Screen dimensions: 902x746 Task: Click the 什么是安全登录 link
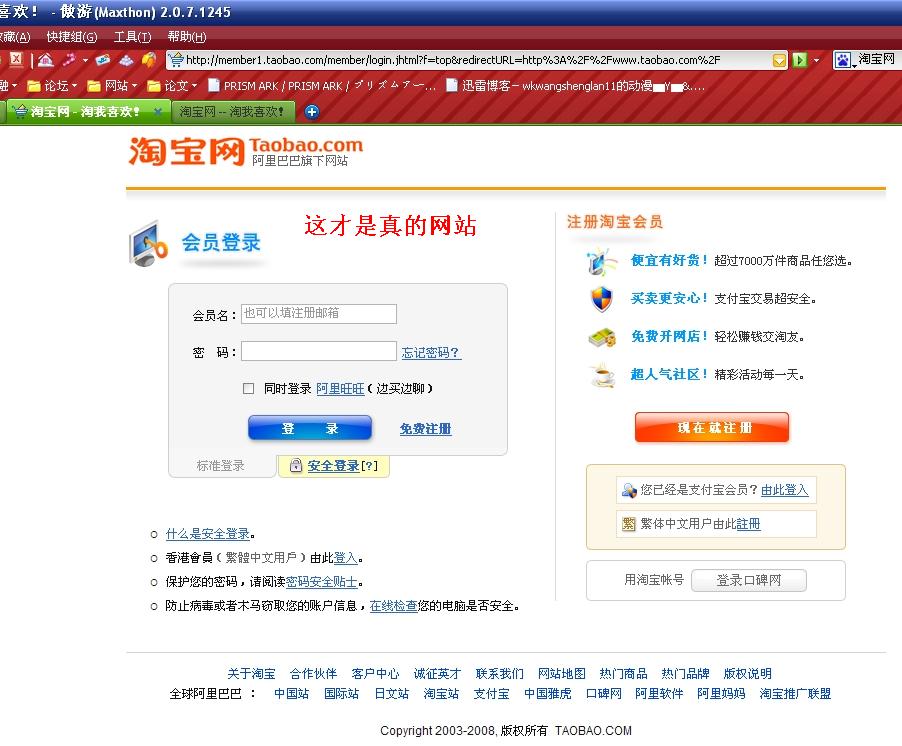pyautogui.click(x=208, y=534)
